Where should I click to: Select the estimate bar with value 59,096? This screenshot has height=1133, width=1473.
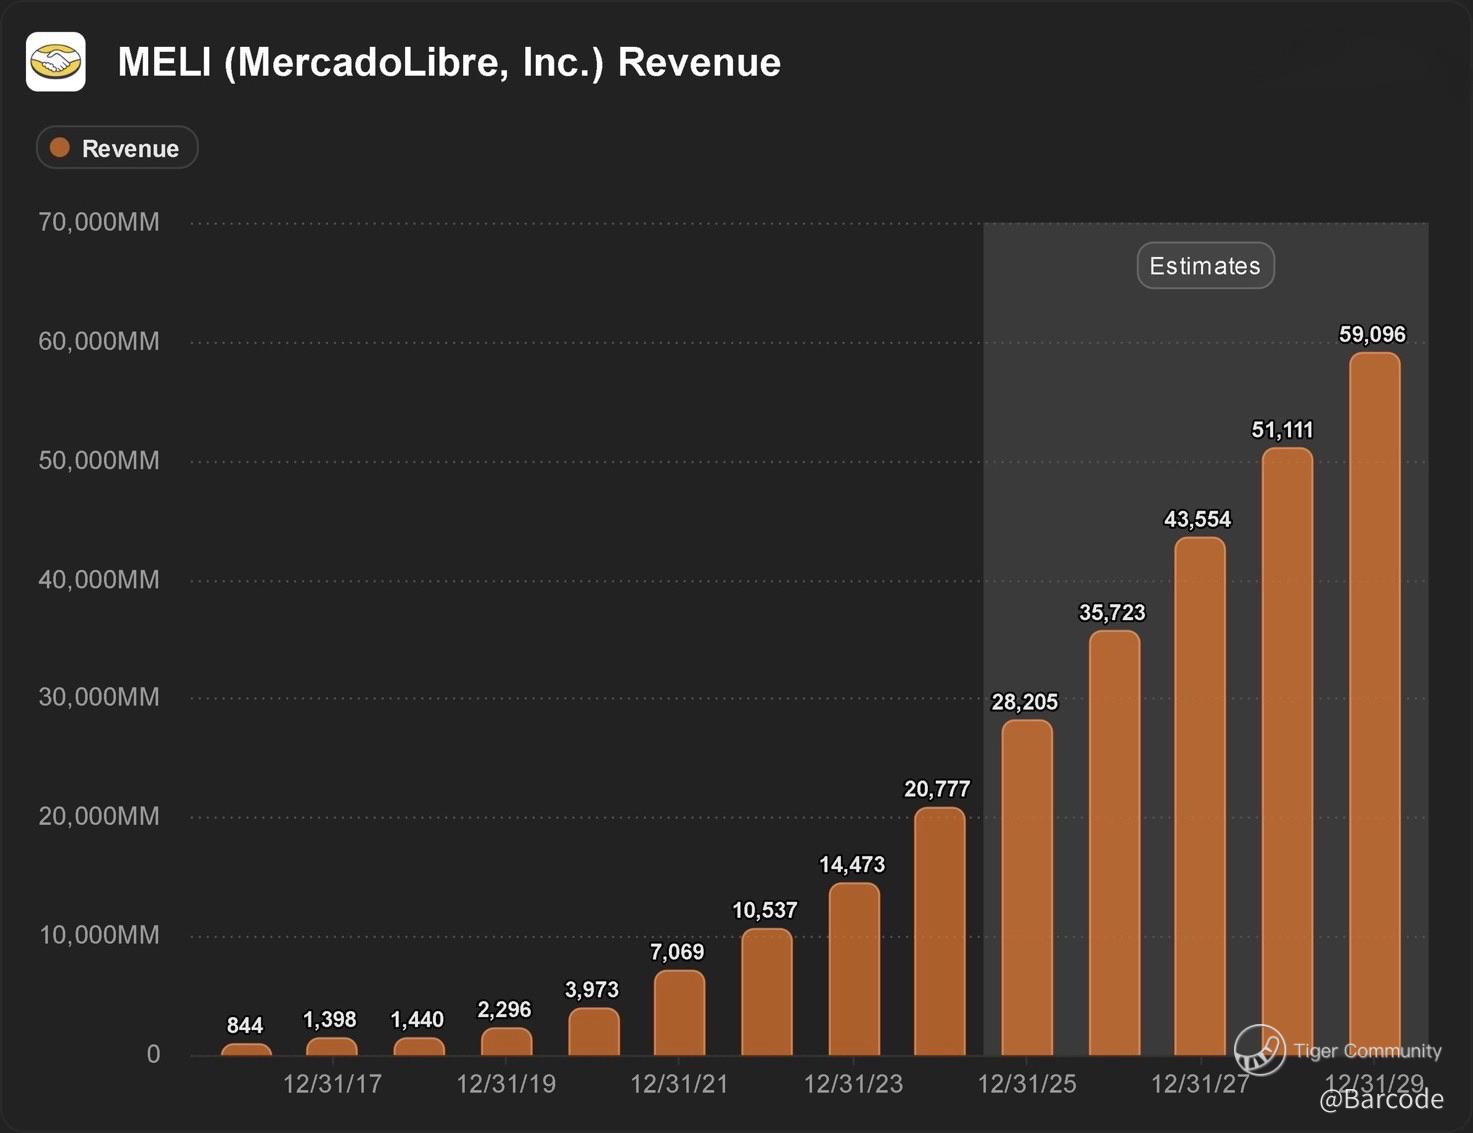coord(1375,704)
